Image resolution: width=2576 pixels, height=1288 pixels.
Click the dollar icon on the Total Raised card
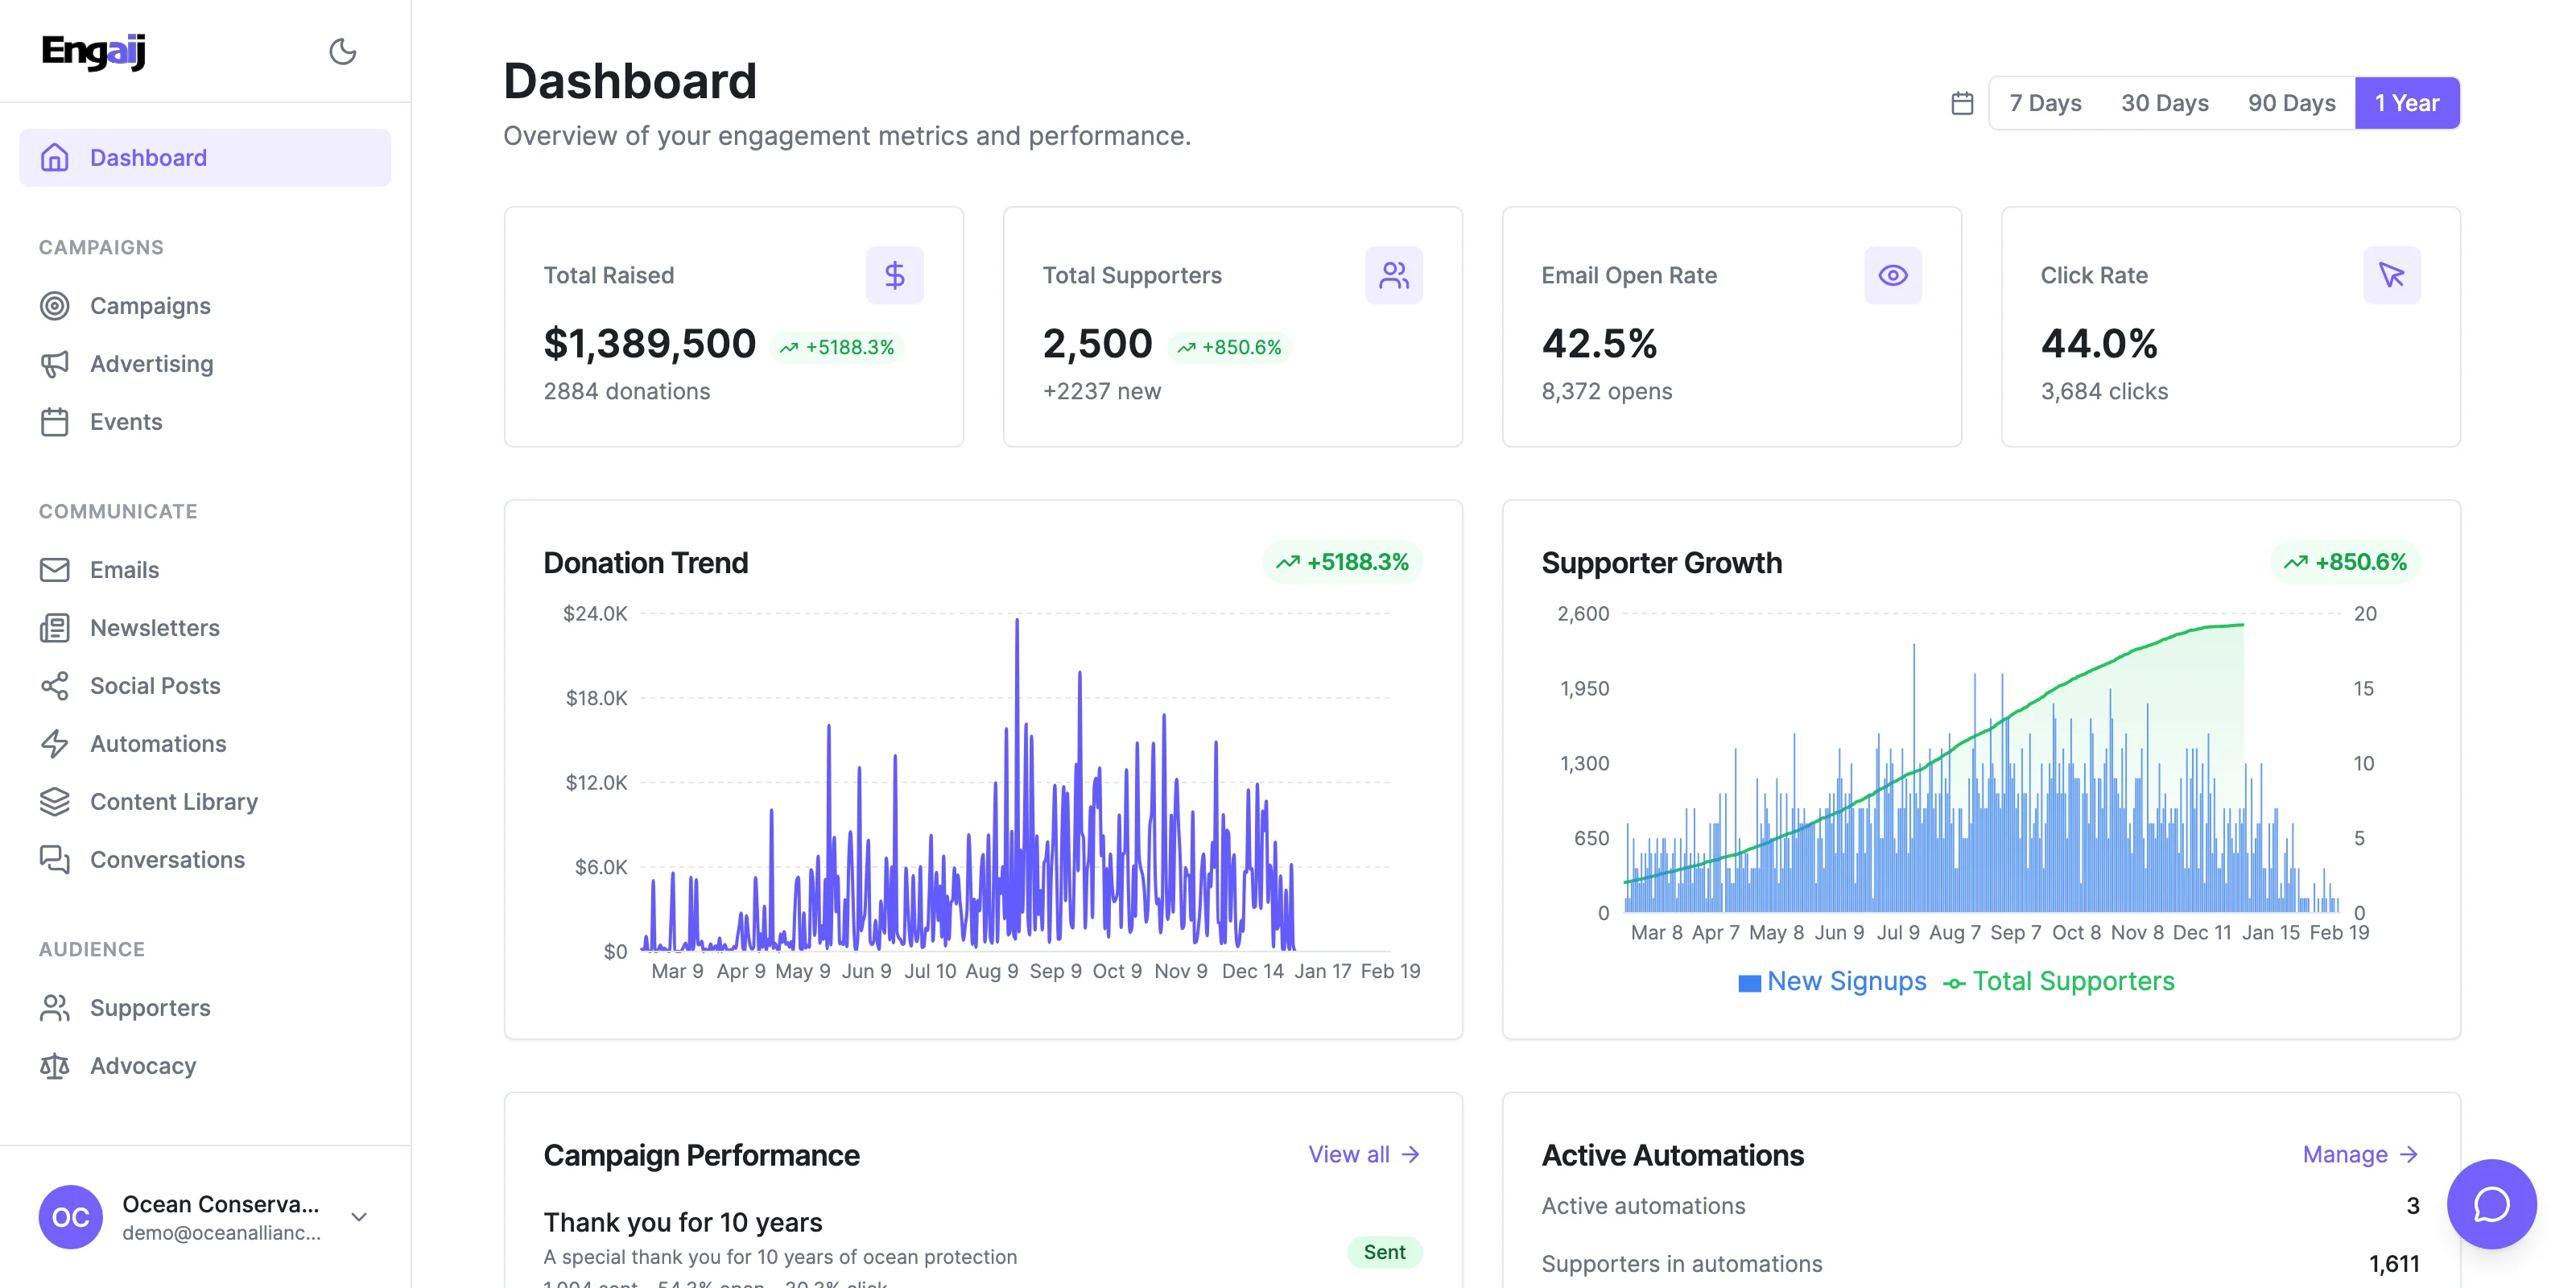pos(894,275)
